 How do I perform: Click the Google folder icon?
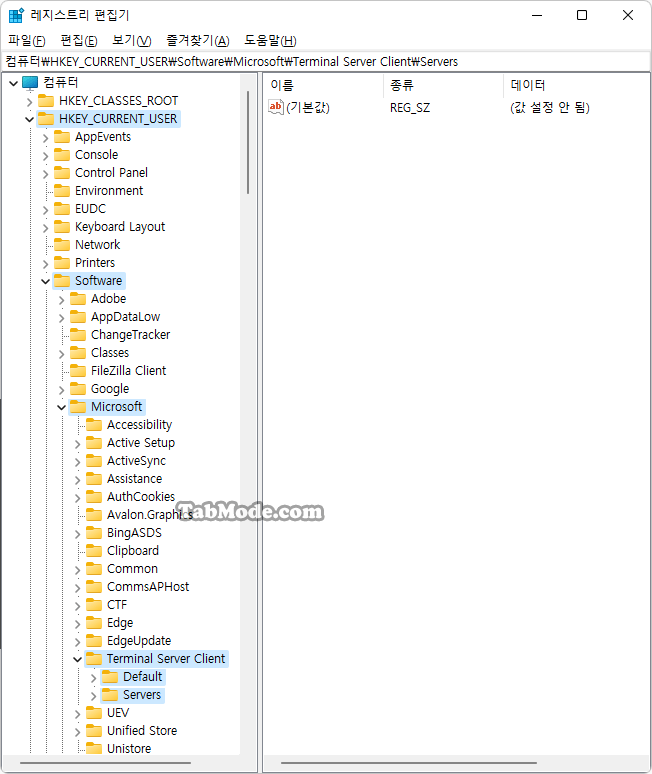[x=78, y=388]
